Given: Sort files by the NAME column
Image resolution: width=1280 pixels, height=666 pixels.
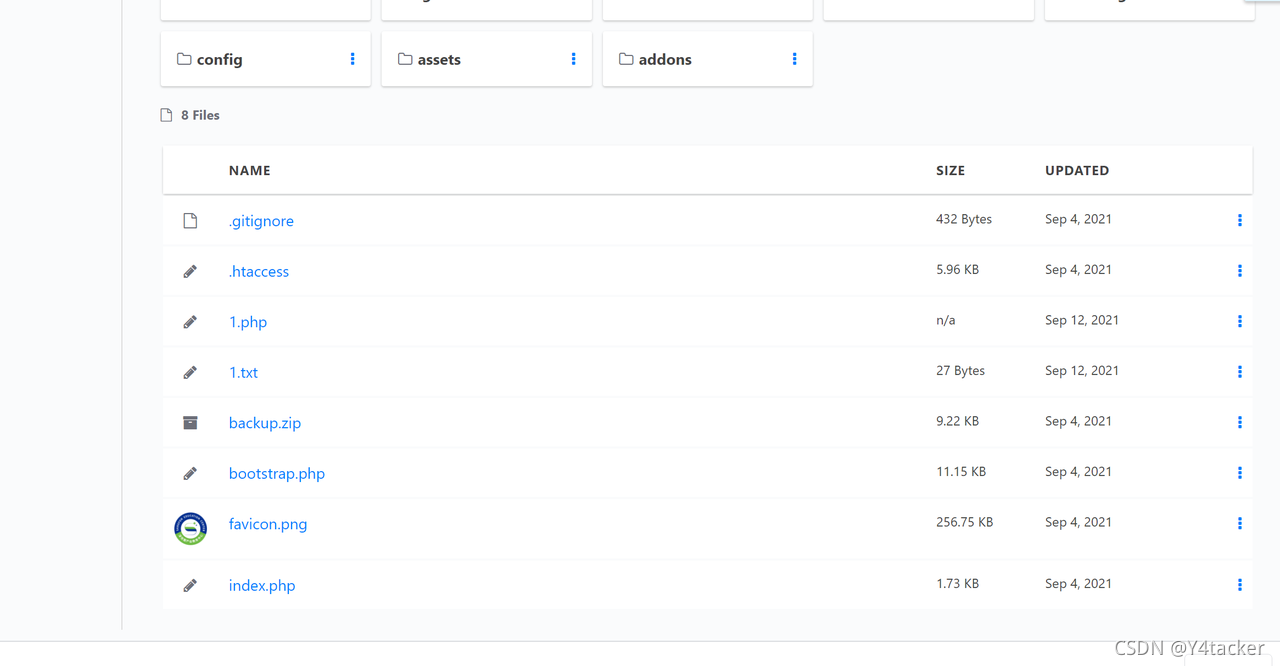Looking at the screenshot, I should coord(250,170).
